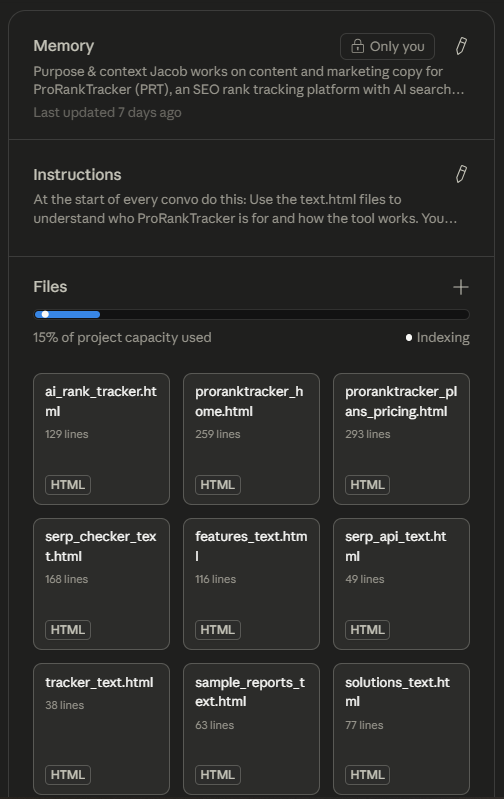Click HTML badge on serp_checker_text.html card

pyautogui.click(x=68, y=630)
